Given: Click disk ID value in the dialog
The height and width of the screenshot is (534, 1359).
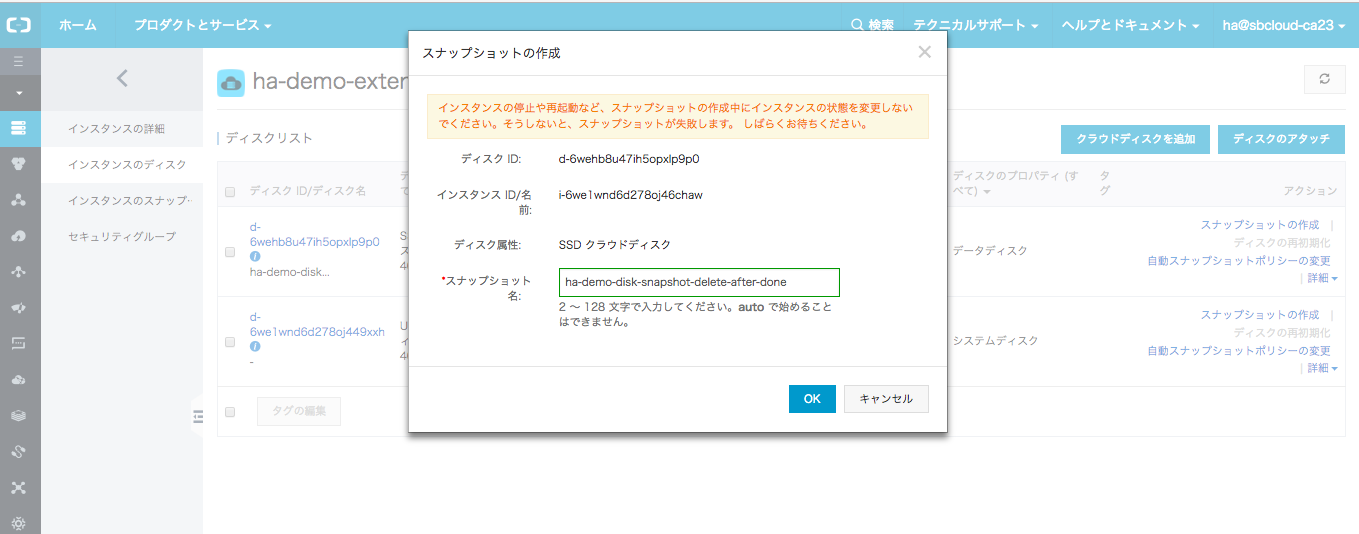Looking at the screenshot, I should pos(629,159).
